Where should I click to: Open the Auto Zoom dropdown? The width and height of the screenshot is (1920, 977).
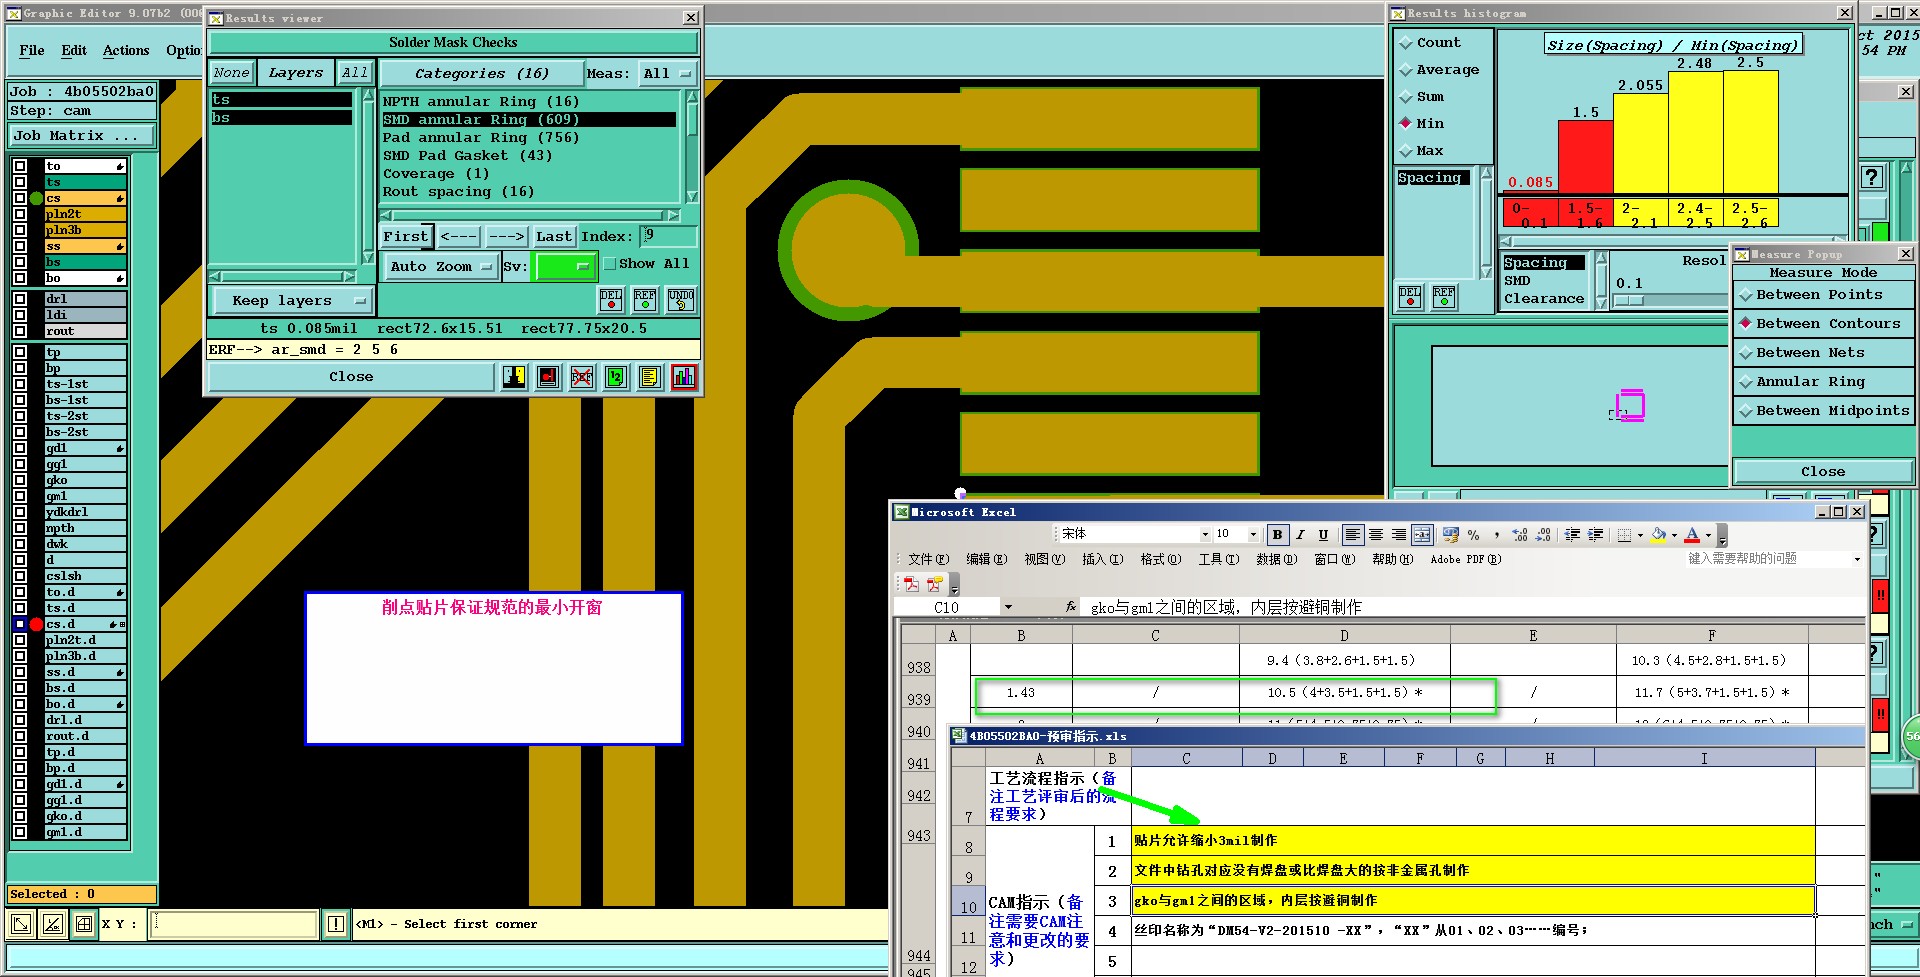point(441,267)
